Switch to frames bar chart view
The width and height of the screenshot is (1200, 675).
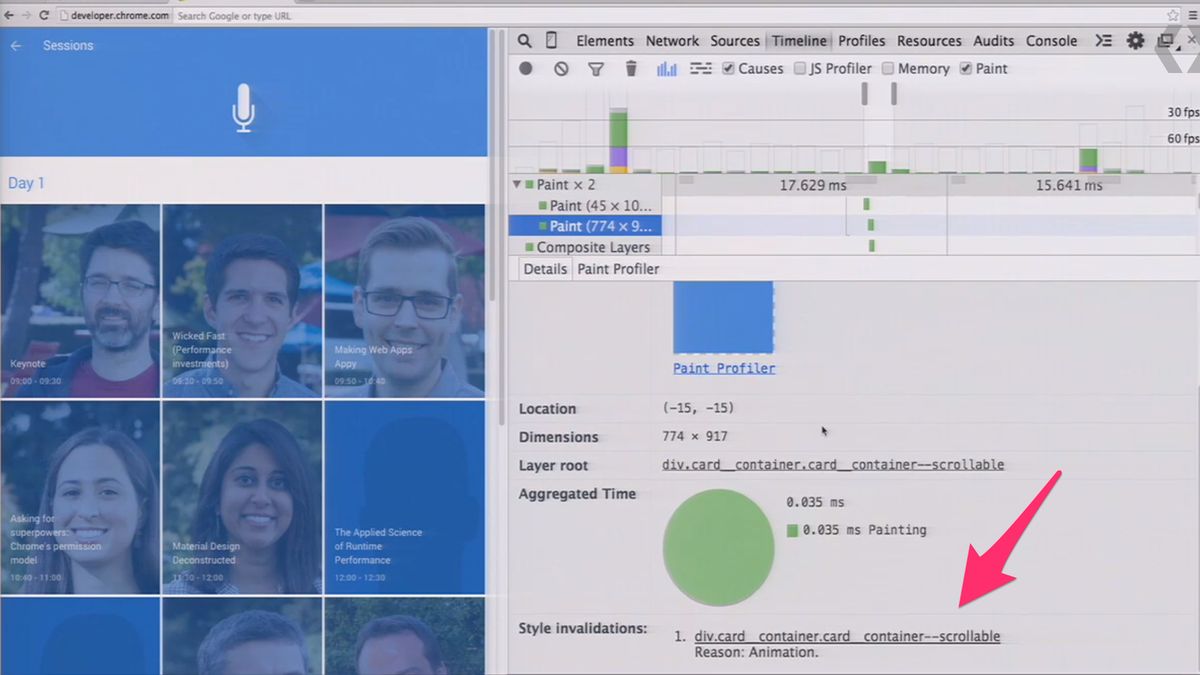coord(666,69)
